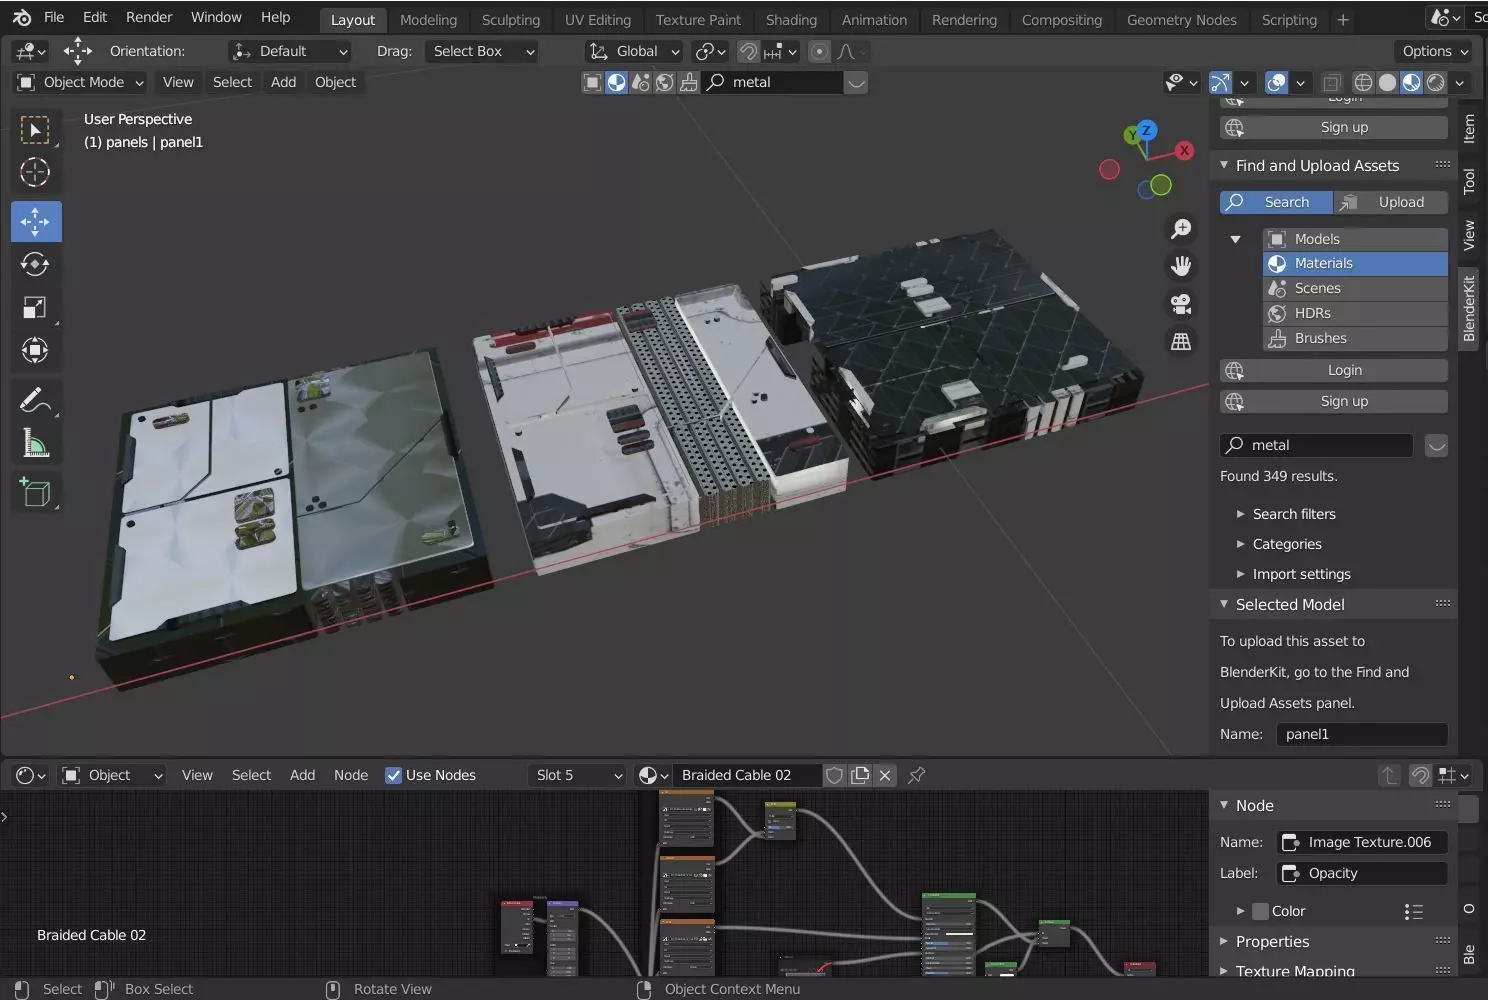The height and width of the screenshot is (1000, 1488).
Task: Open Drag Select Box dropdown
Action: pyautogui.click(x=482, y=51)
